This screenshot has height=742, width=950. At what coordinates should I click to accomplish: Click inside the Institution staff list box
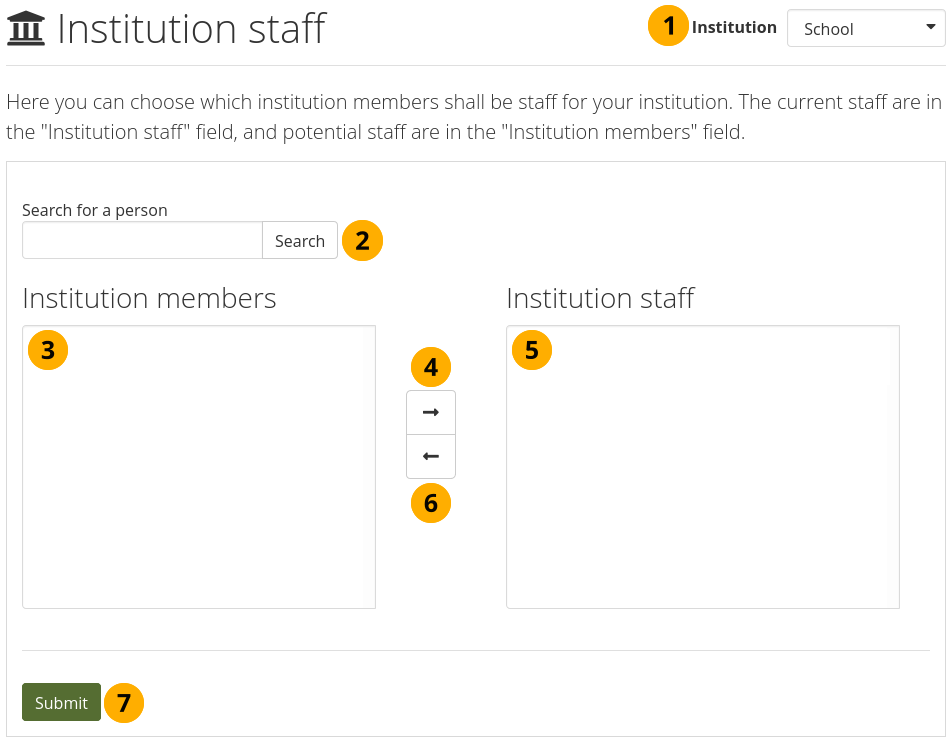[x=702, y=480]
